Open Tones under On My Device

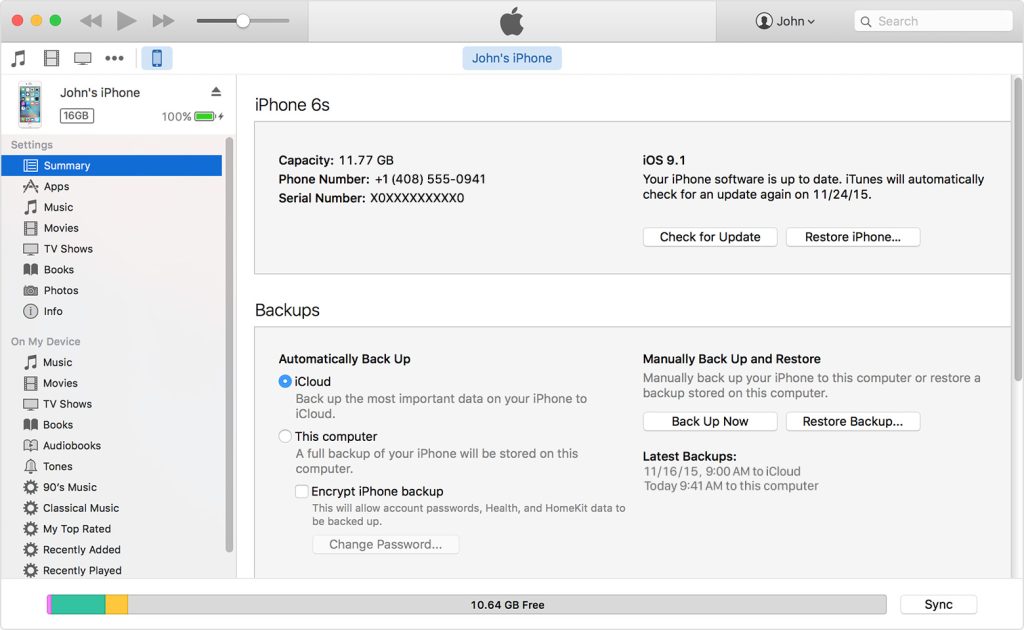point(56,466)
